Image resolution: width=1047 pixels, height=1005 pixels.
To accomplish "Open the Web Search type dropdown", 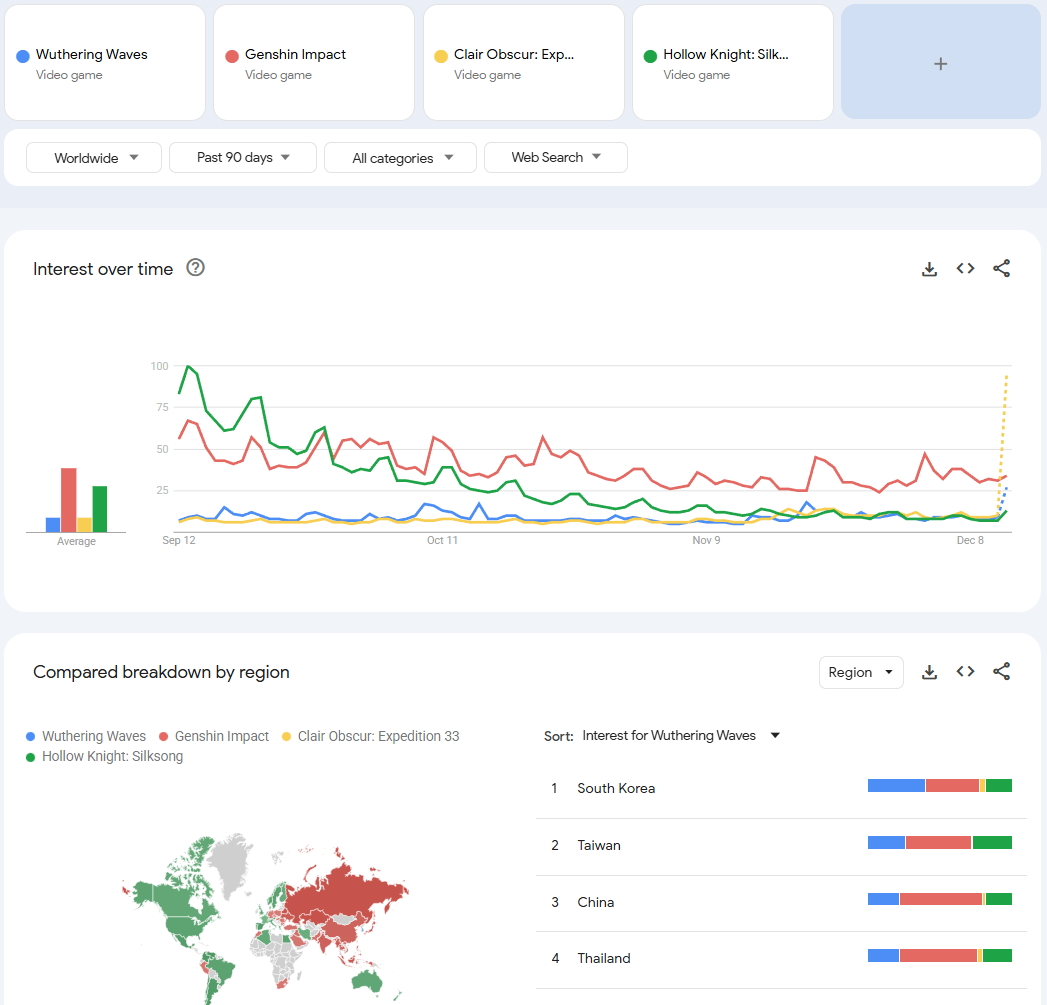I will [556, 158].
